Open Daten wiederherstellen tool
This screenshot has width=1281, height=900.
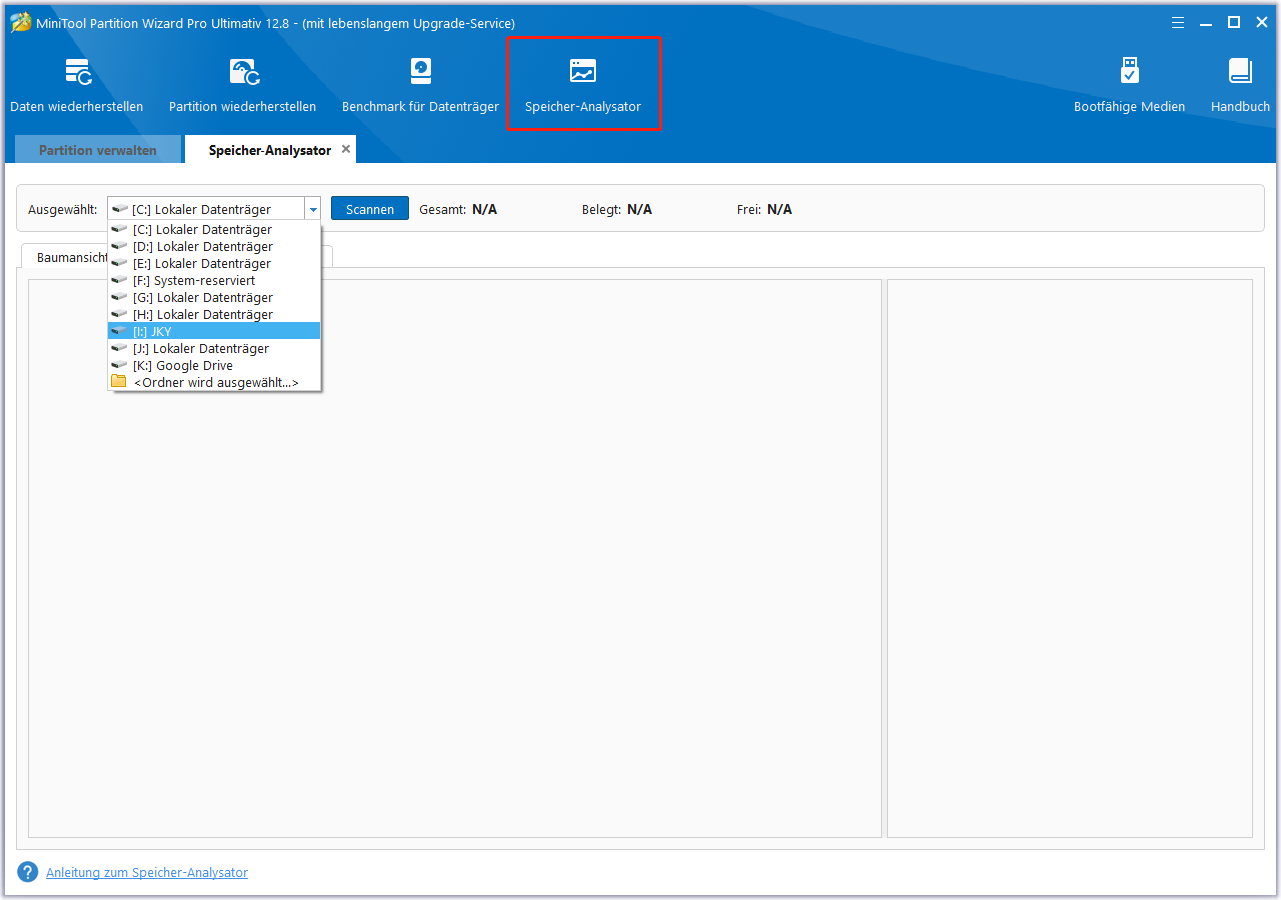[77, 85]
